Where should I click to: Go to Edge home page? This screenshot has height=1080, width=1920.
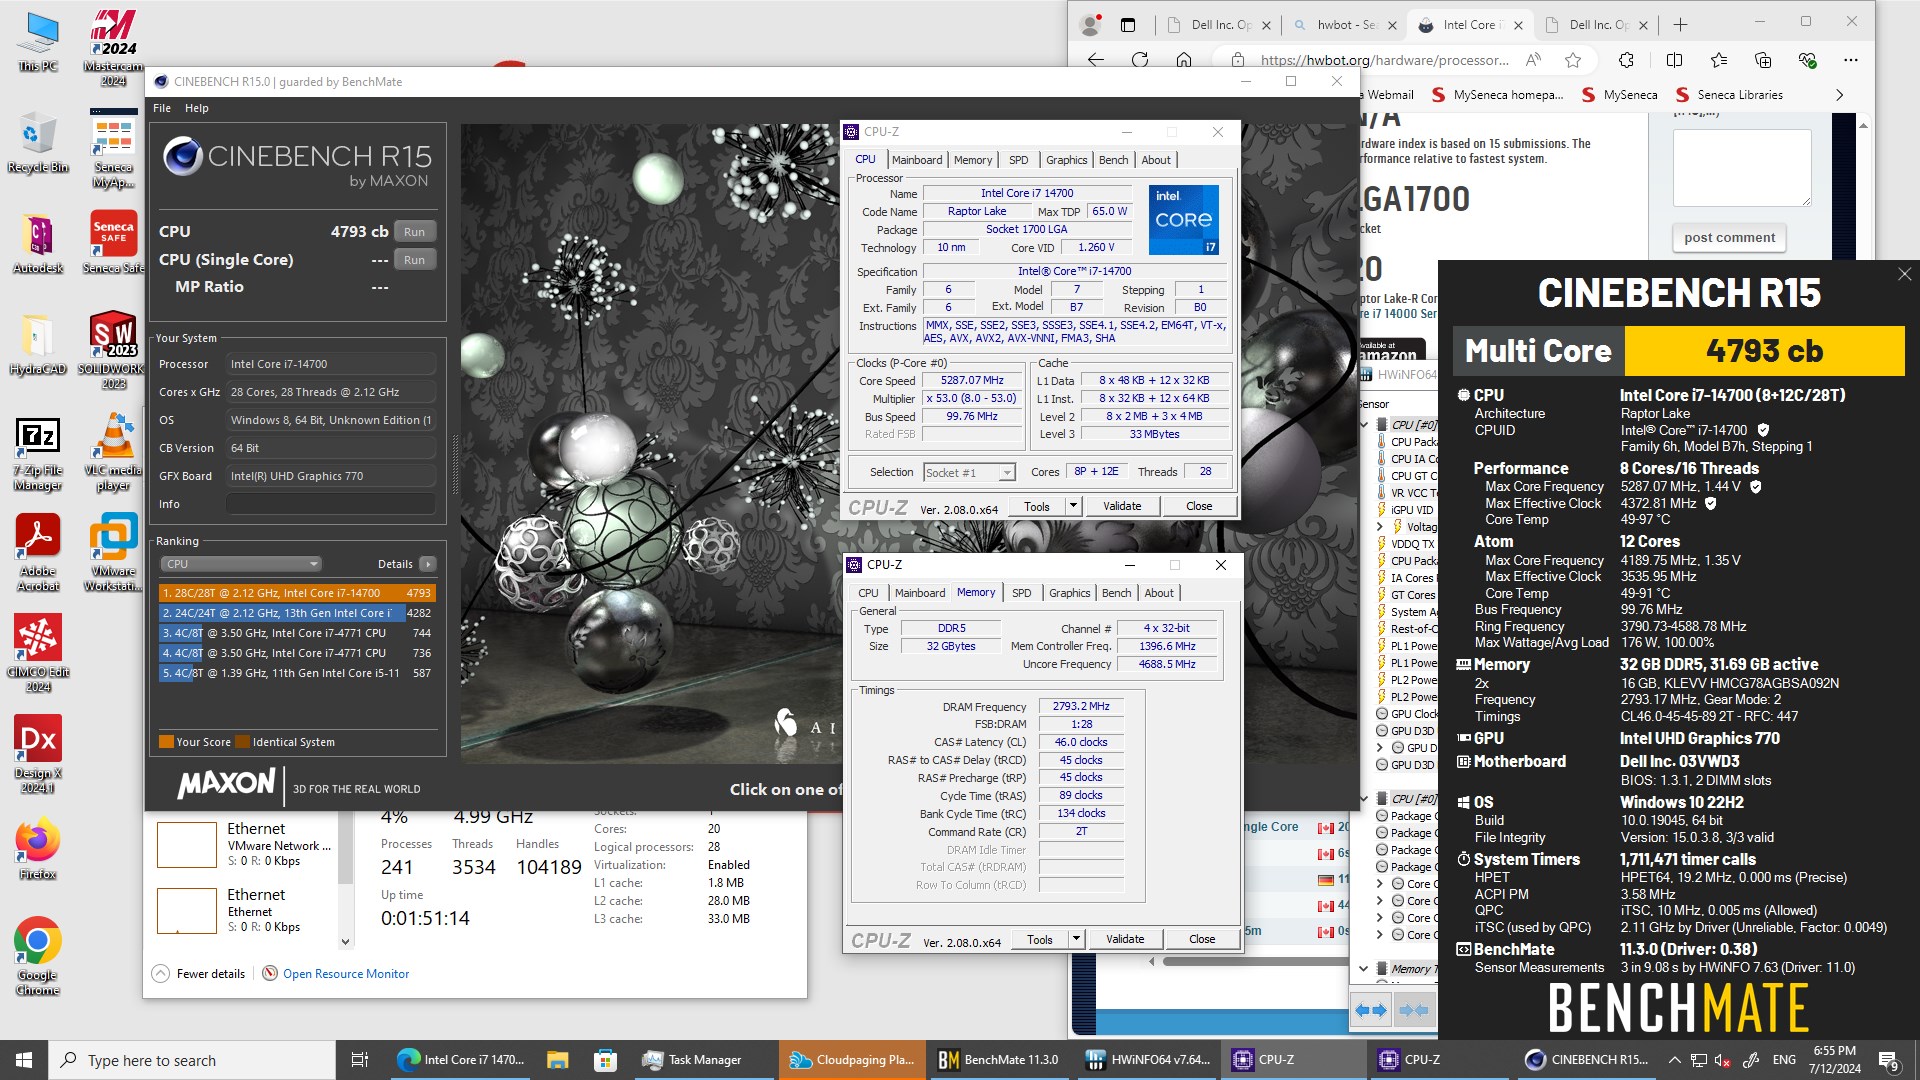click(x=1184, y=60)
